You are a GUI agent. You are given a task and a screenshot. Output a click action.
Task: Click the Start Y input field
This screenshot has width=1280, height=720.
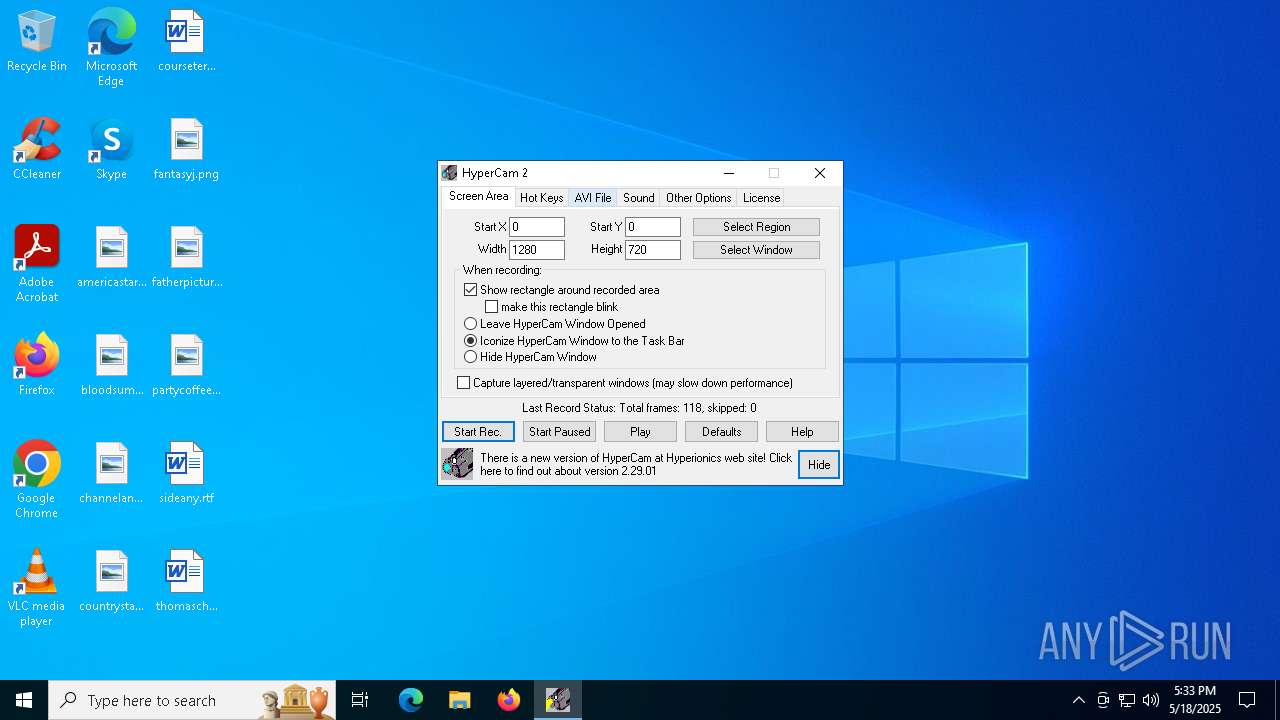(x=653, y=227)
